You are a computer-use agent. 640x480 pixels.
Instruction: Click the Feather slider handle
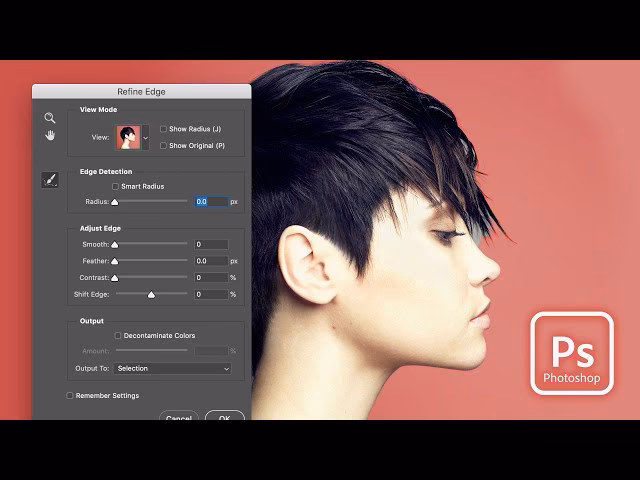point(115,261)
